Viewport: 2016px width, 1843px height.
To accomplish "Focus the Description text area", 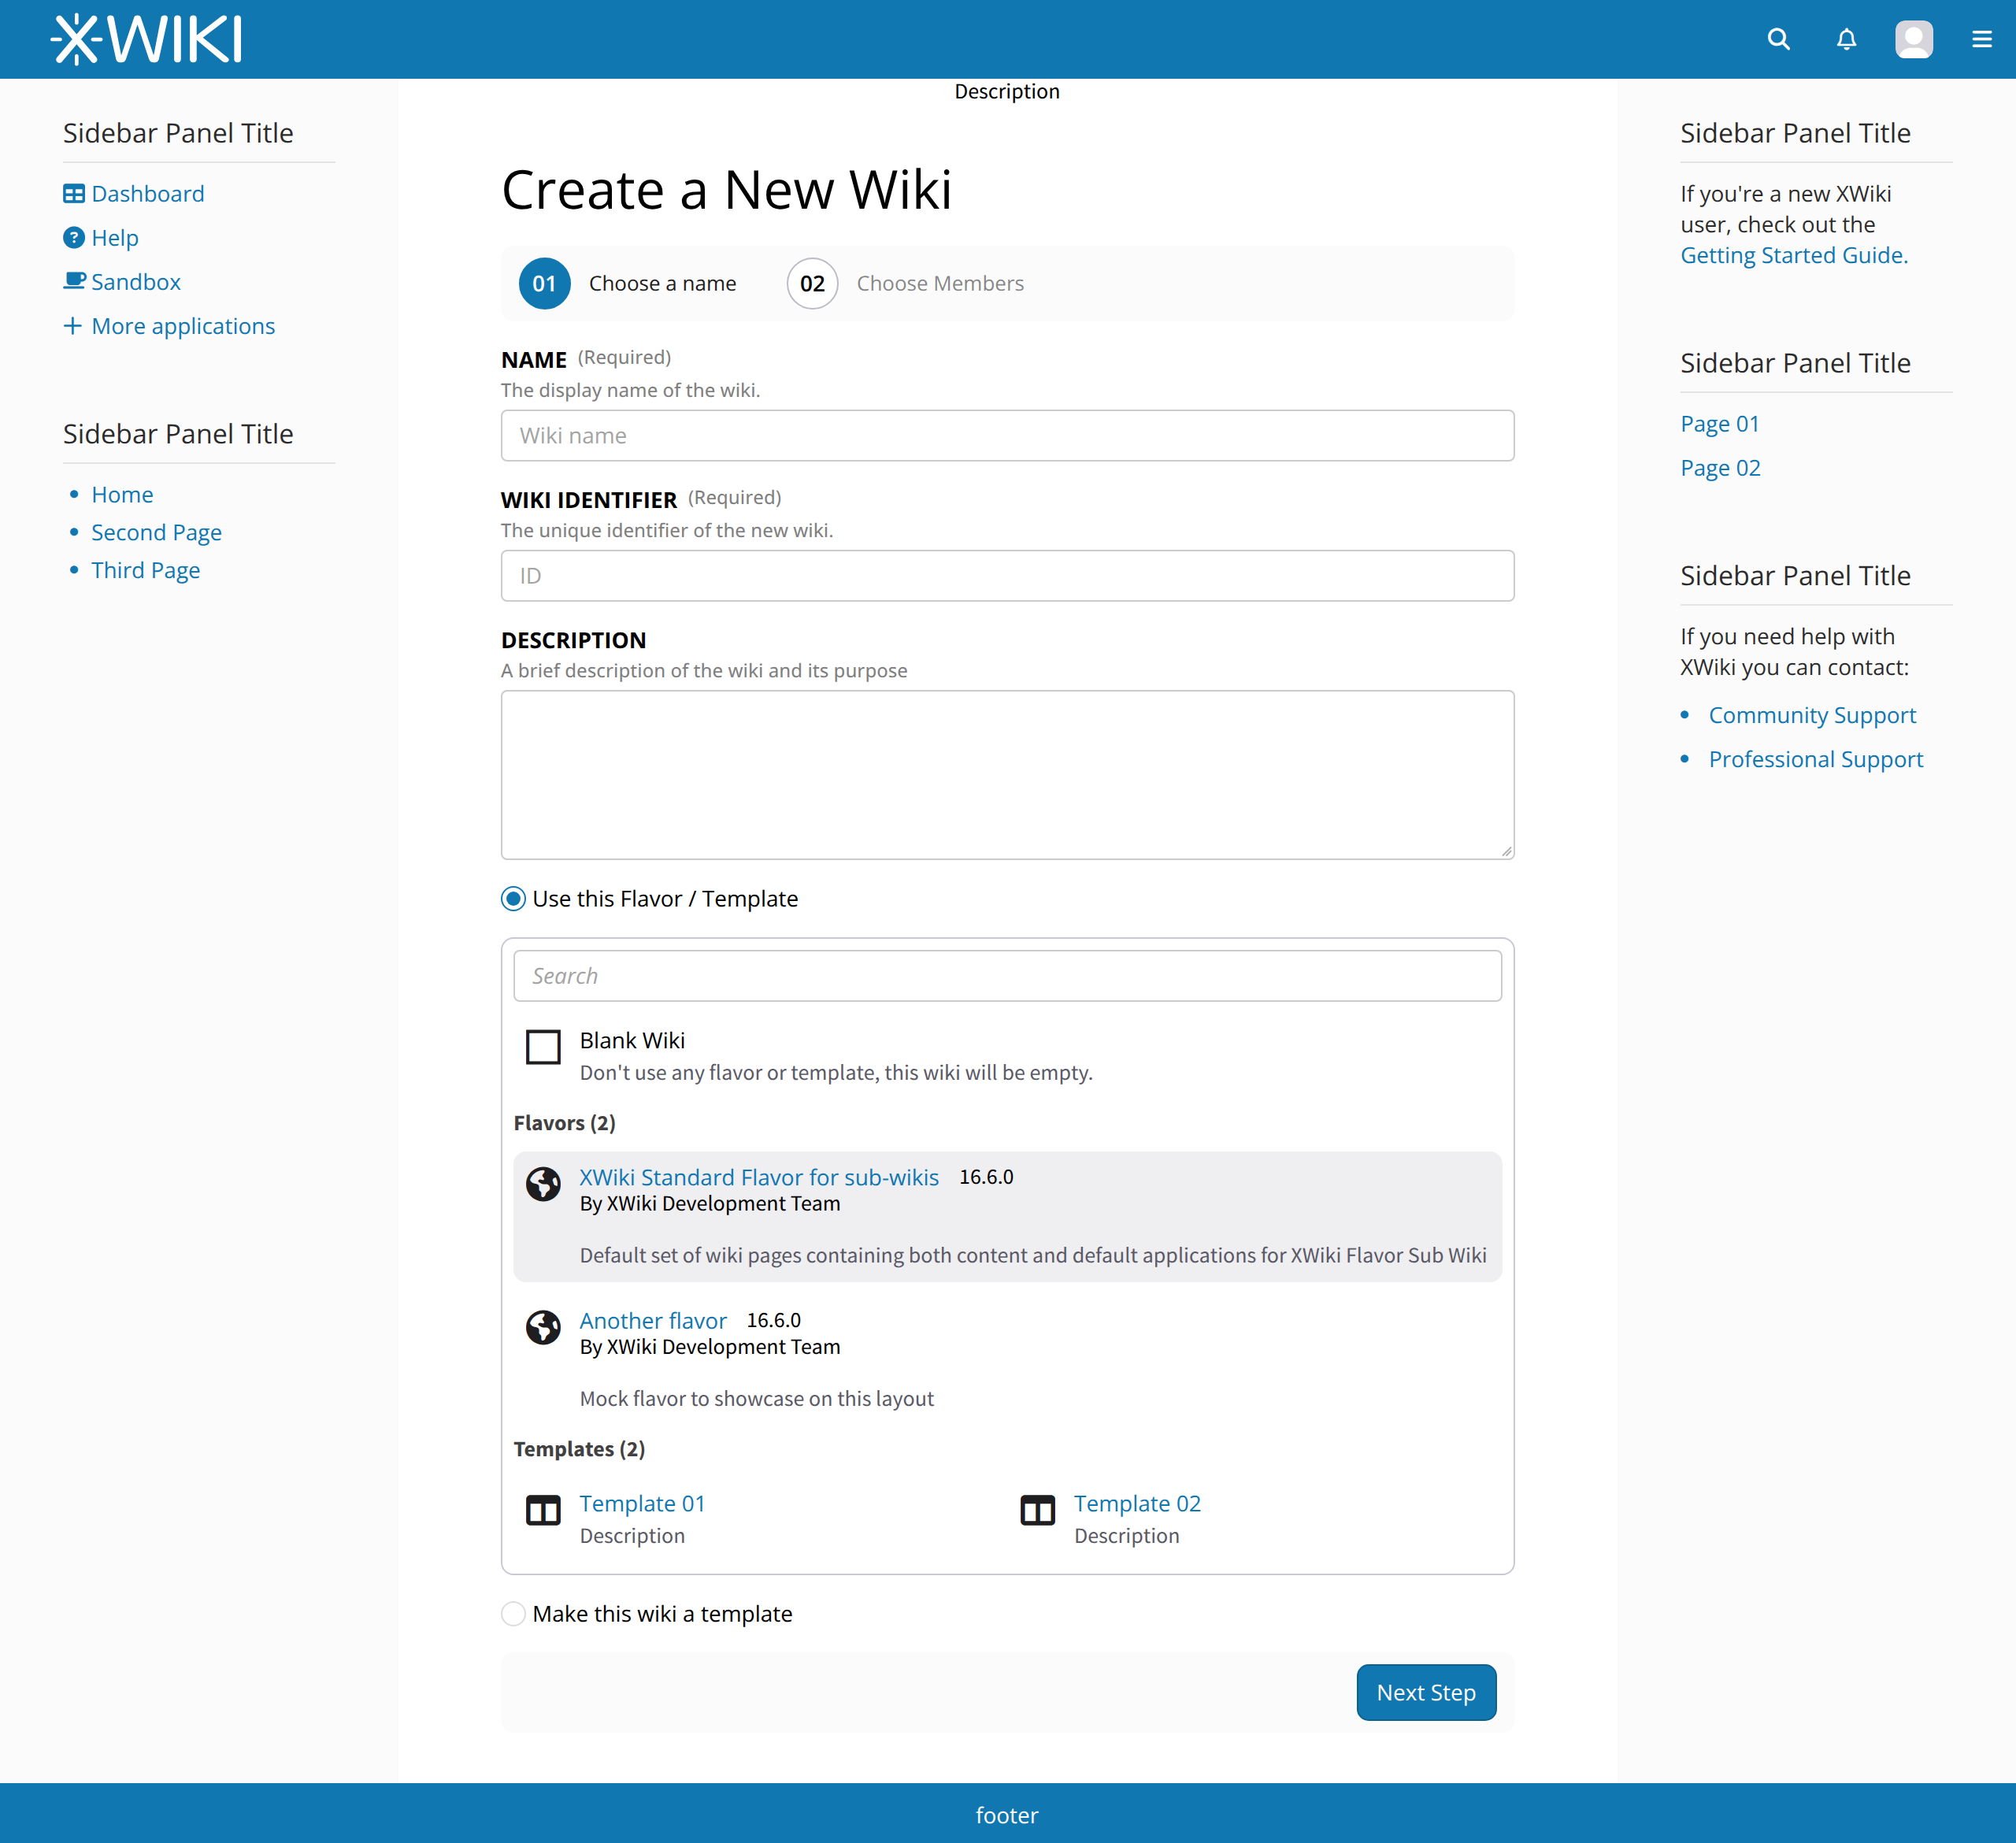I will [x=1007, y=774].
